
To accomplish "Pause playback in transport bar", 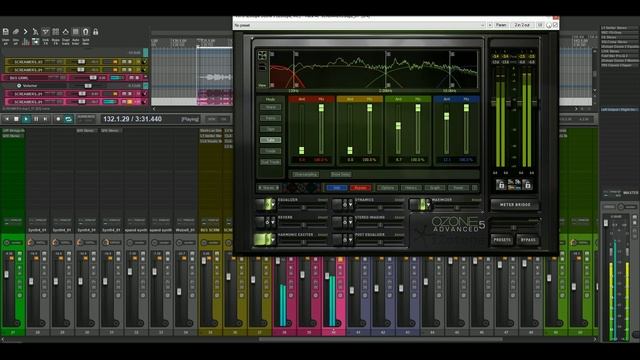I will click(x=36, y=119).
